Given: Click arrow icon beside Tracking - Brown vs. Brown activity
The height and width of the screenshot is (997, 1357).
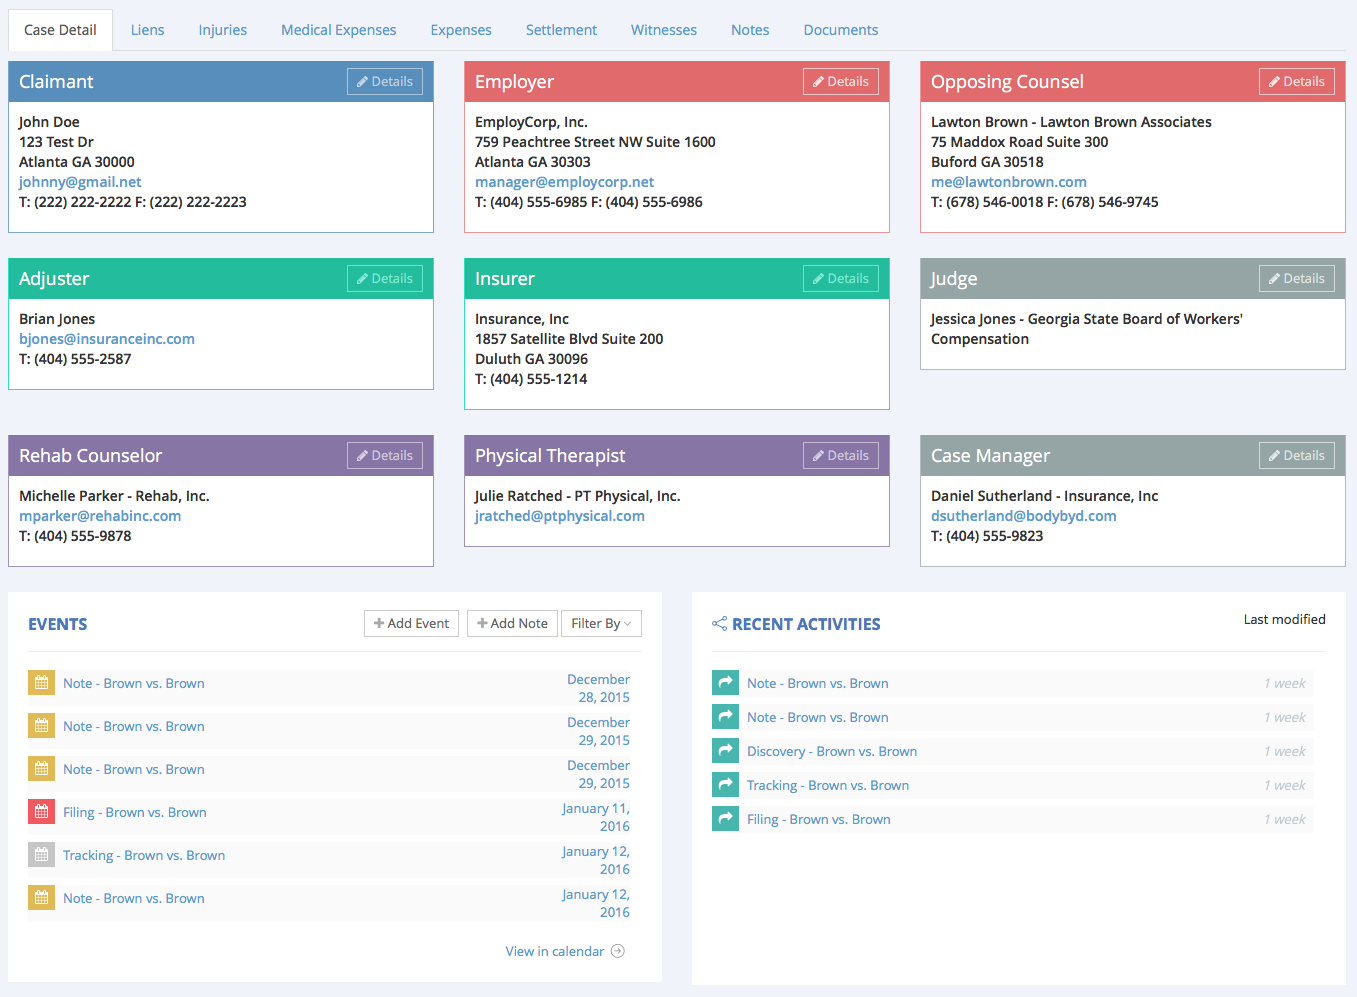Looking at the screenshot, I should (x=725, y=785).
